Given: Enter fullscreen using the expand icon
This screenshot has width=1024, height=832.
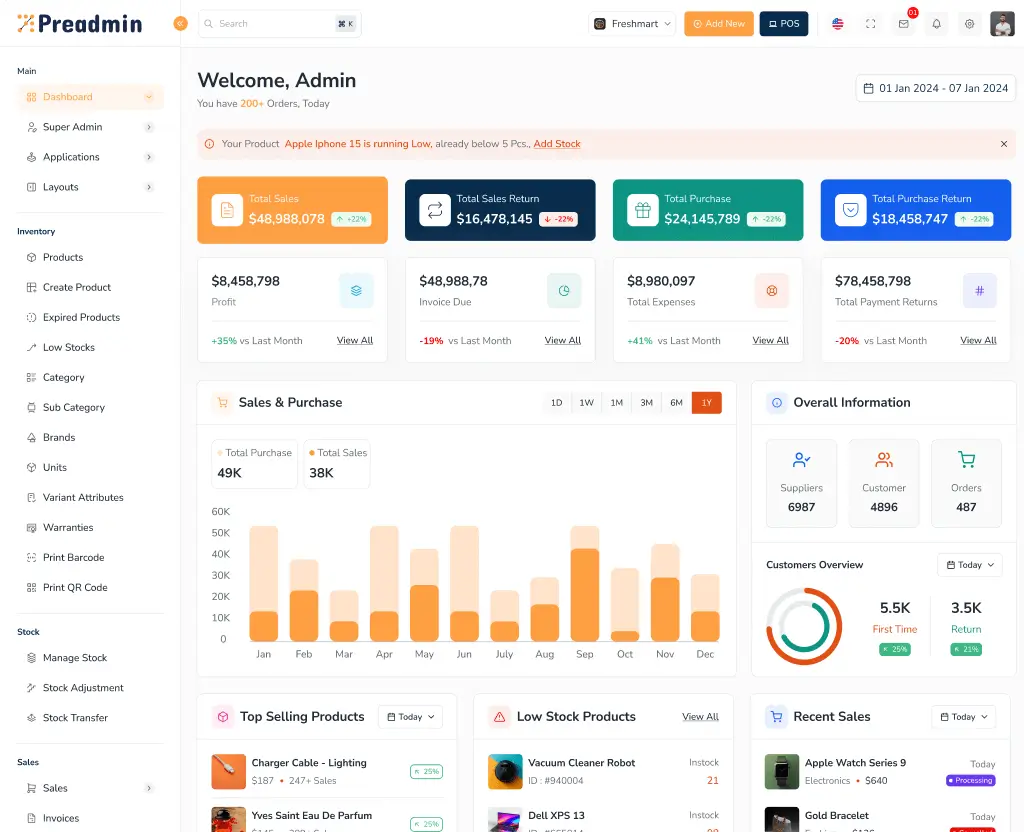Looking at the screenshot, I should click(x=870, y=23).
